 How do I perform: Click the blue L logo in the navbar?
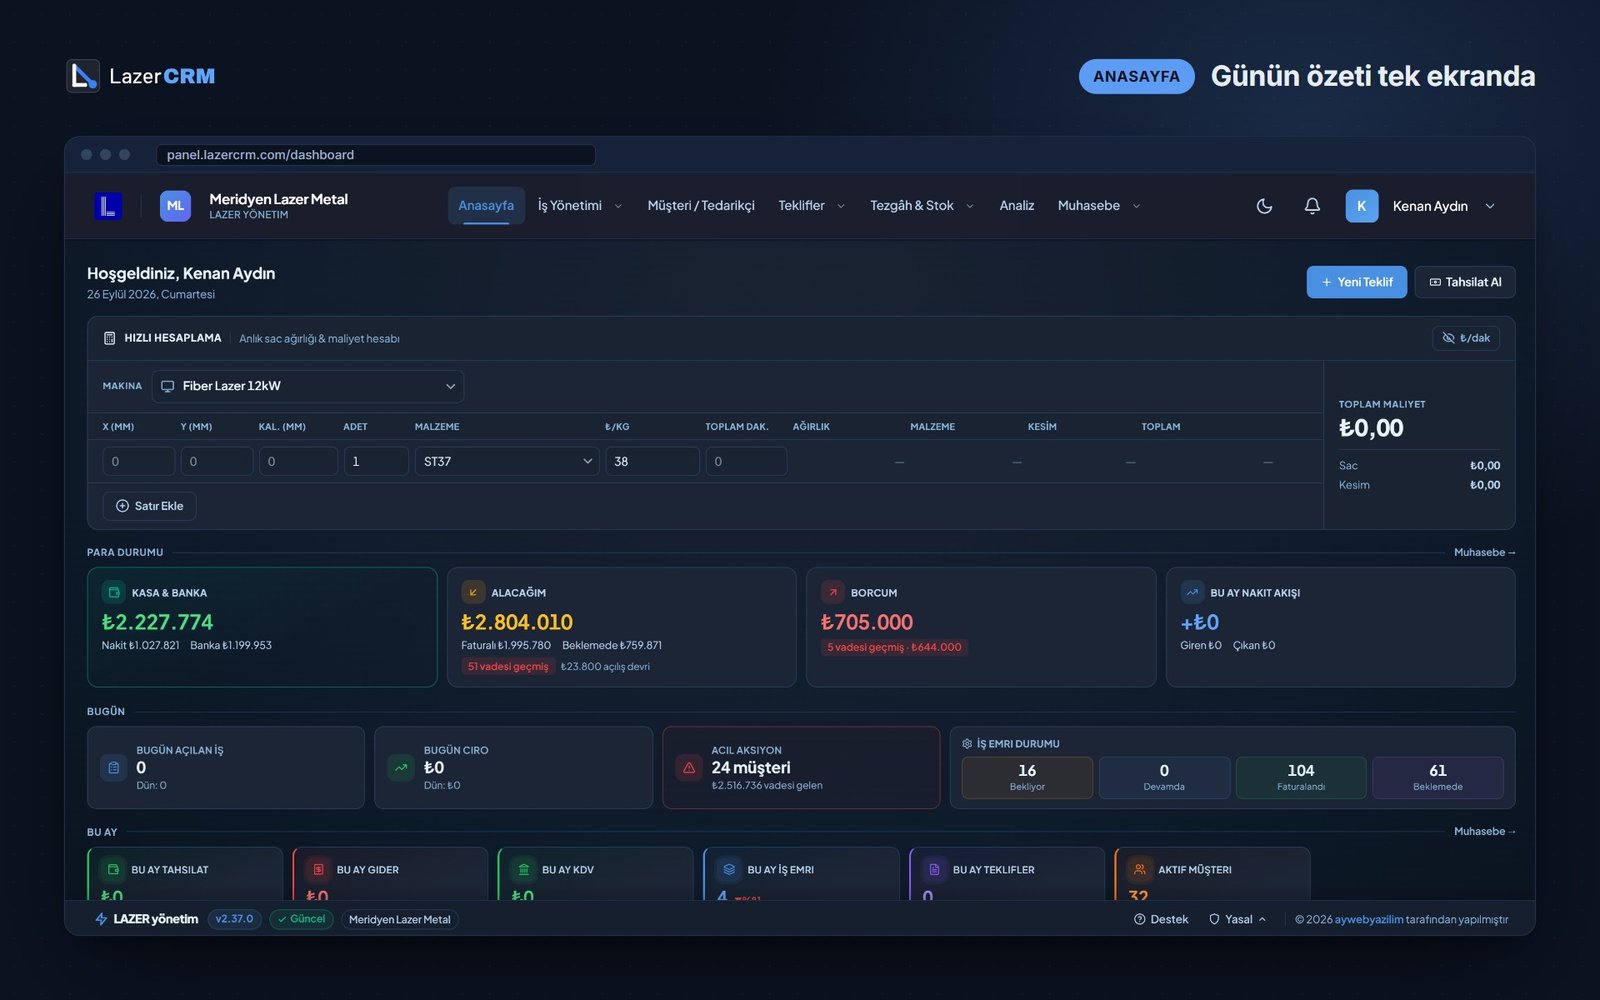[x=108, y=206]
